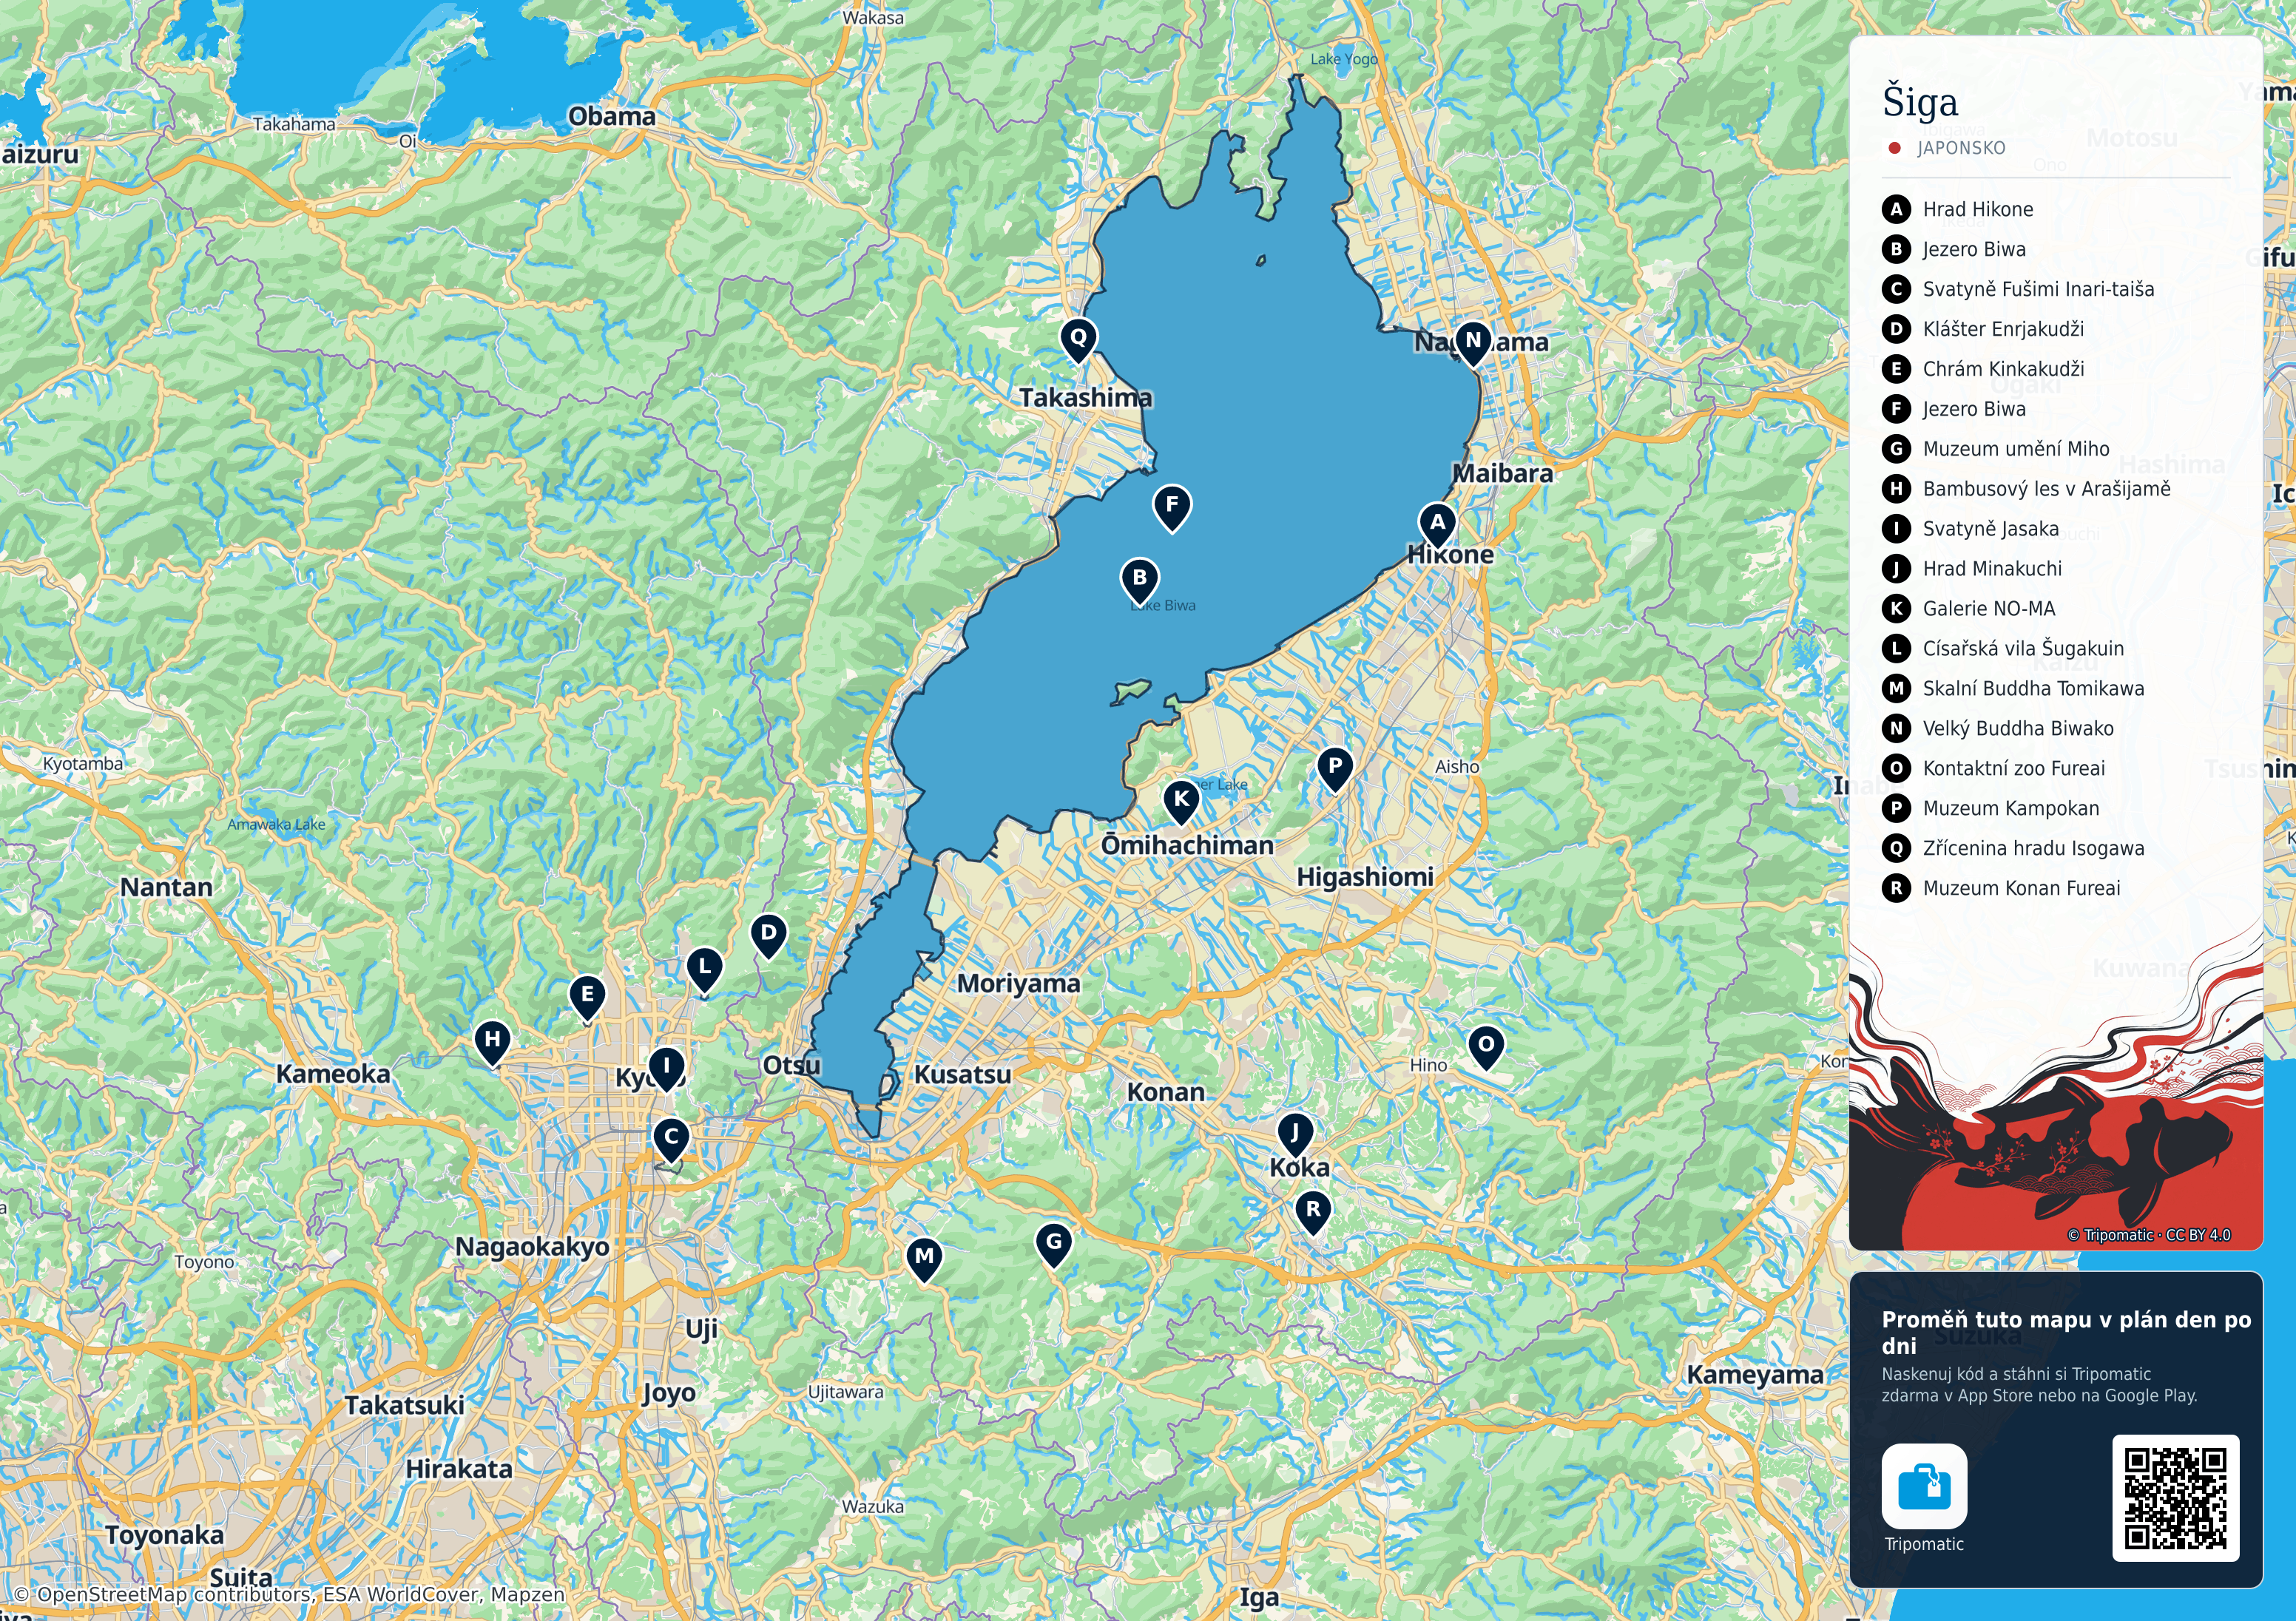
Task: Open map pin G south of Konan
Action: [x=1053, y=1246]
